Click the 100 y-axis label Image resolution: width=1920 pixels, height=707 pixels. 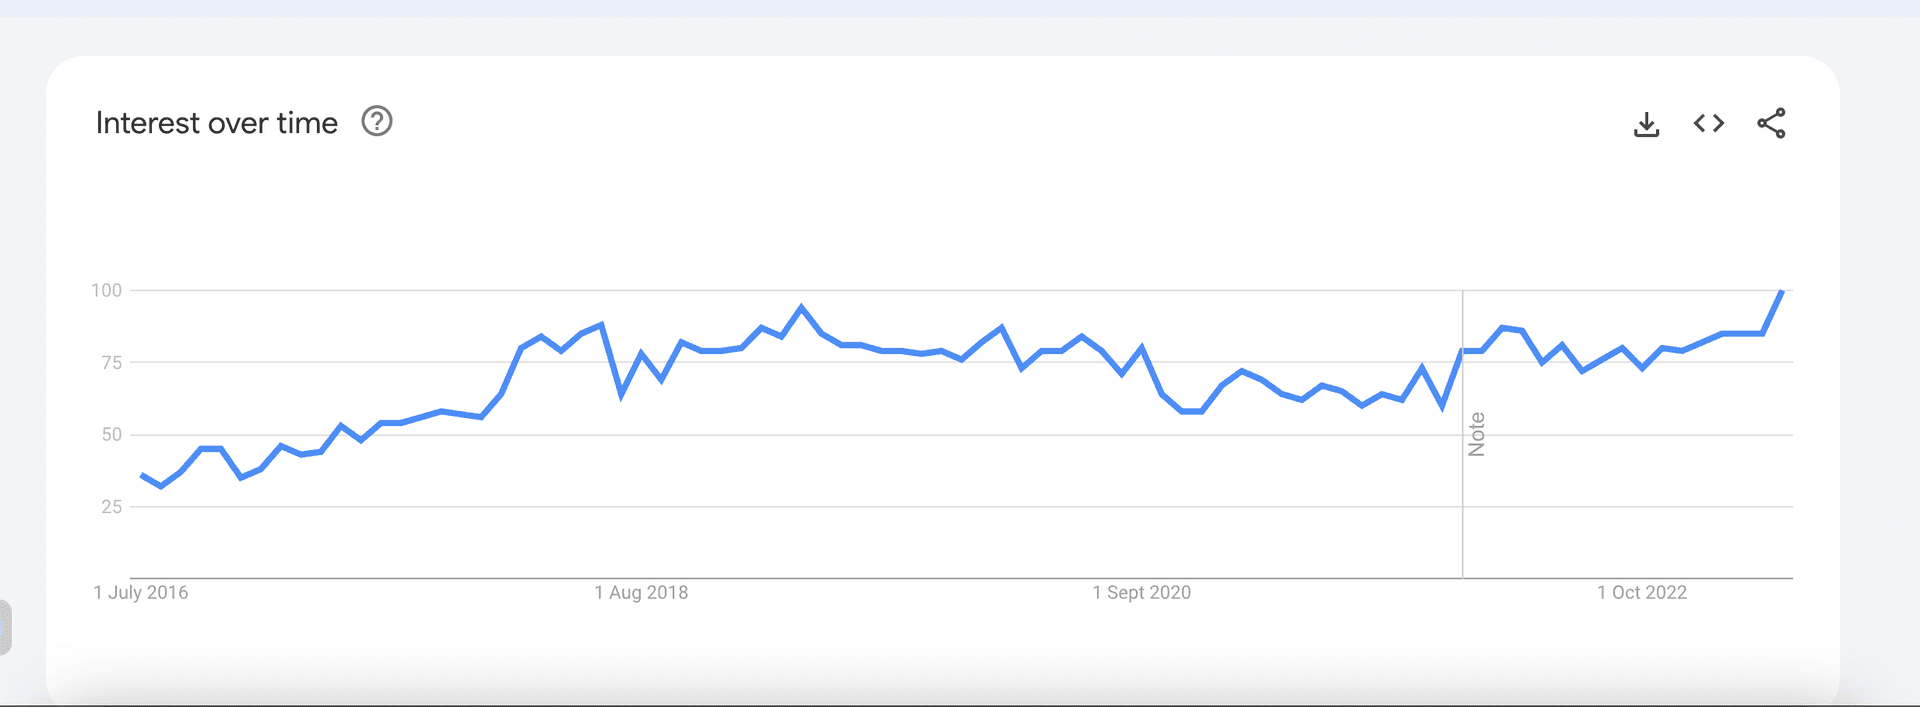click(106, 290)
